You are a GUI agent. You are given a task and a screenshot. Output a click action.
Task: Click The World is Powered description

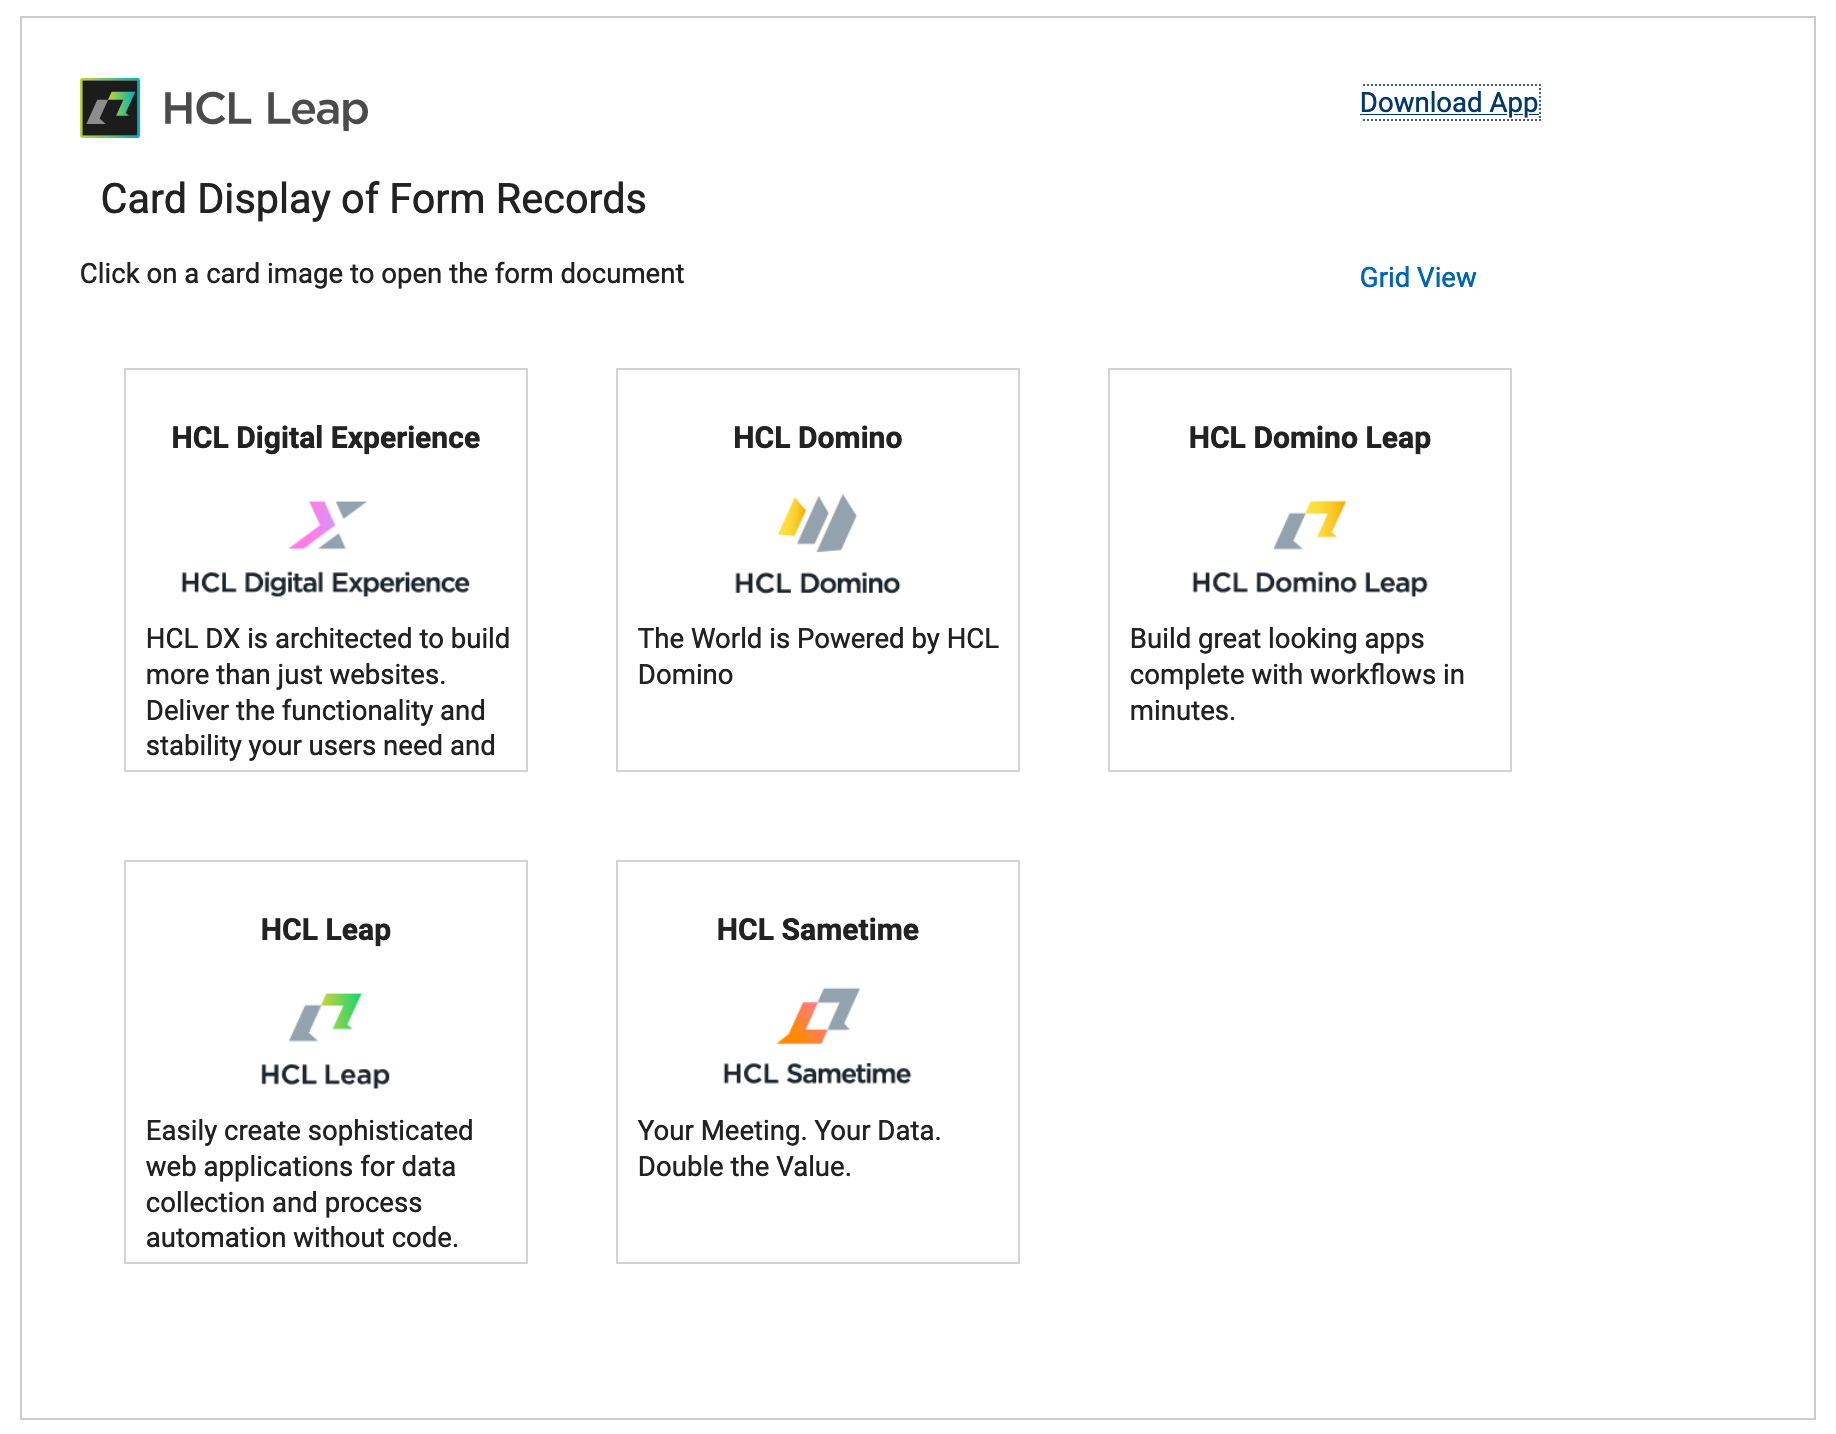pos(818,656)
